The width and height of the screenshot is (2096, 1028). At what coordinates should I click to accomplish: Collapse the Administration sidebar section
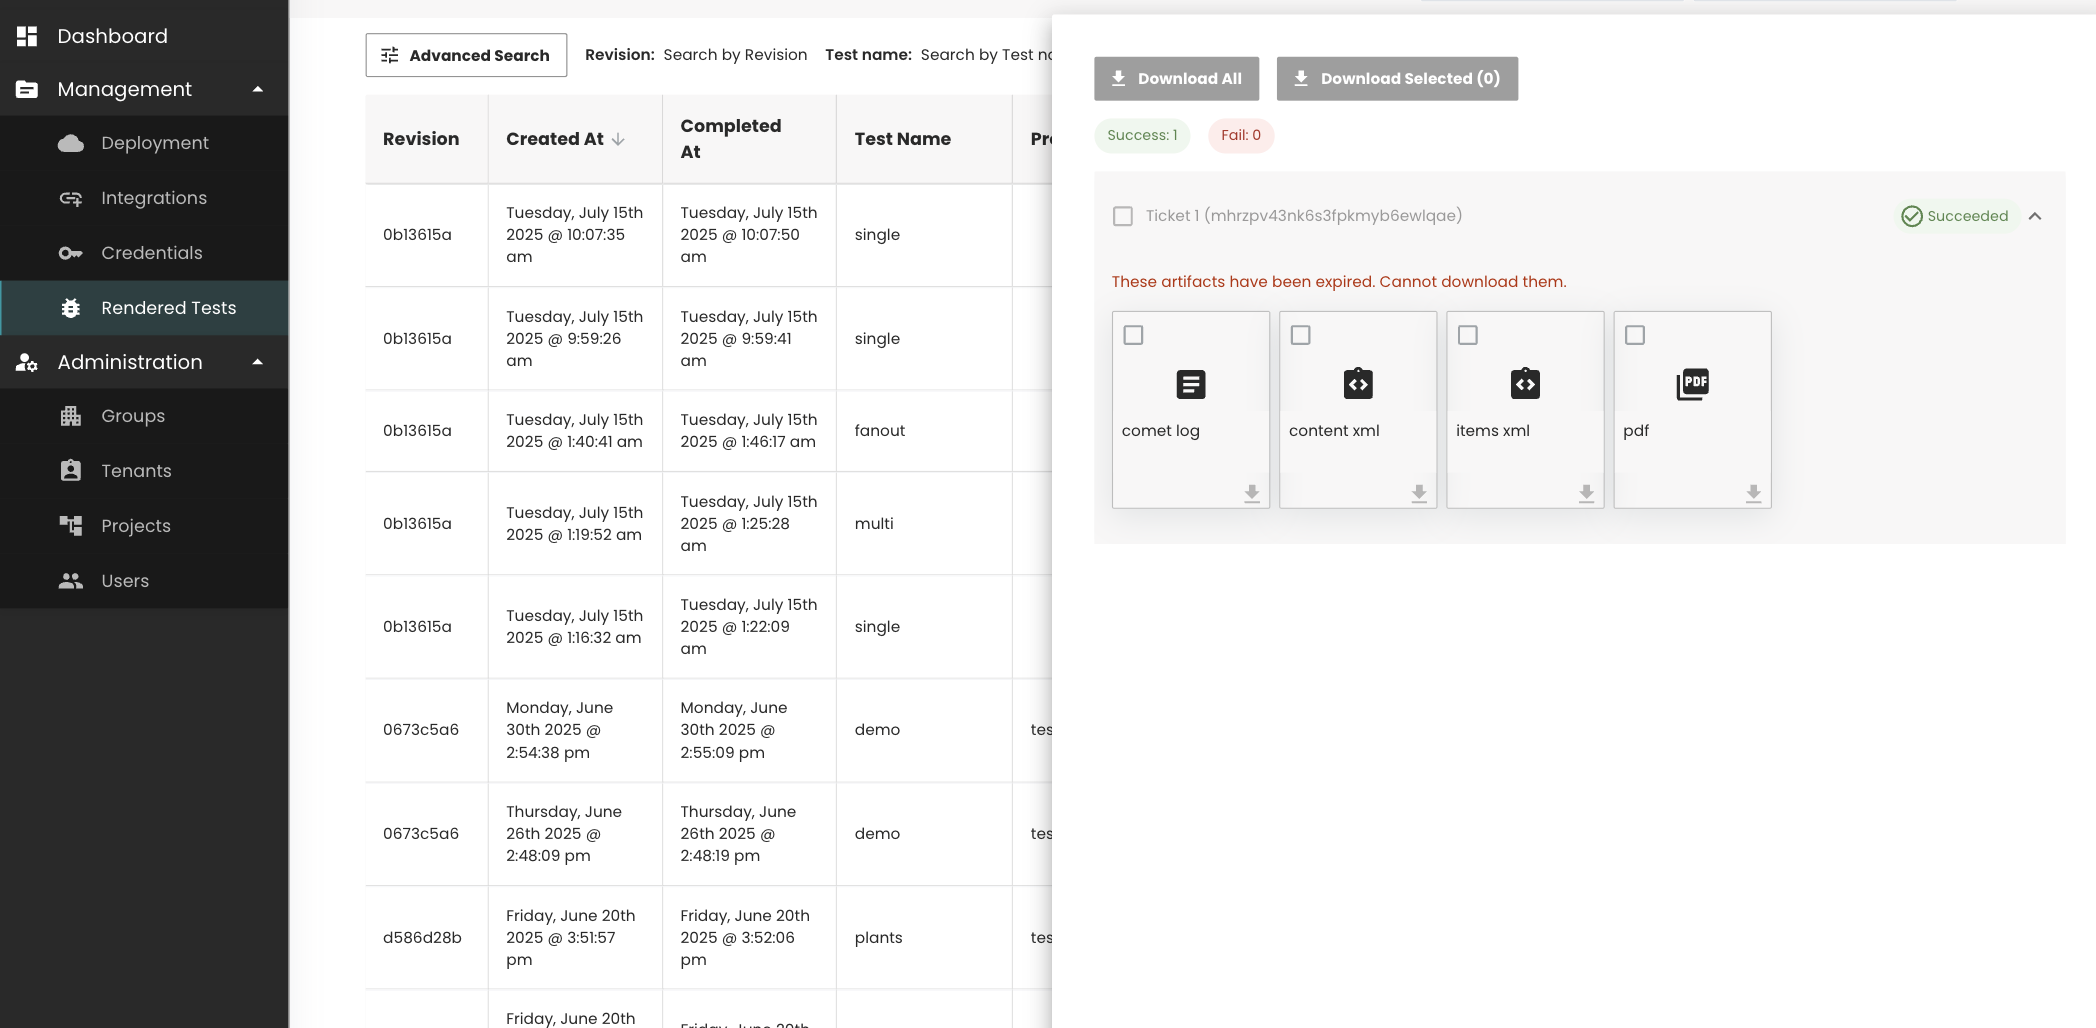click(258, 362)
